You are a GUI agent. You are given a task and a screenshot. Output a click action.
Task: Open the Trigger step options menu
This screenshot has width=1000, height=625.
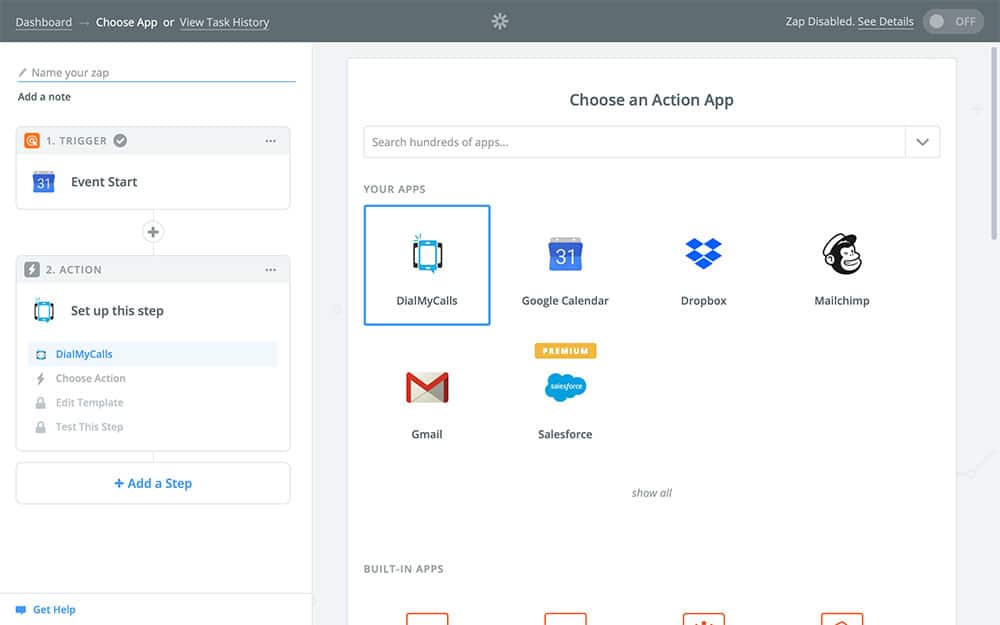pyautogui.click(x=270, y=141)
